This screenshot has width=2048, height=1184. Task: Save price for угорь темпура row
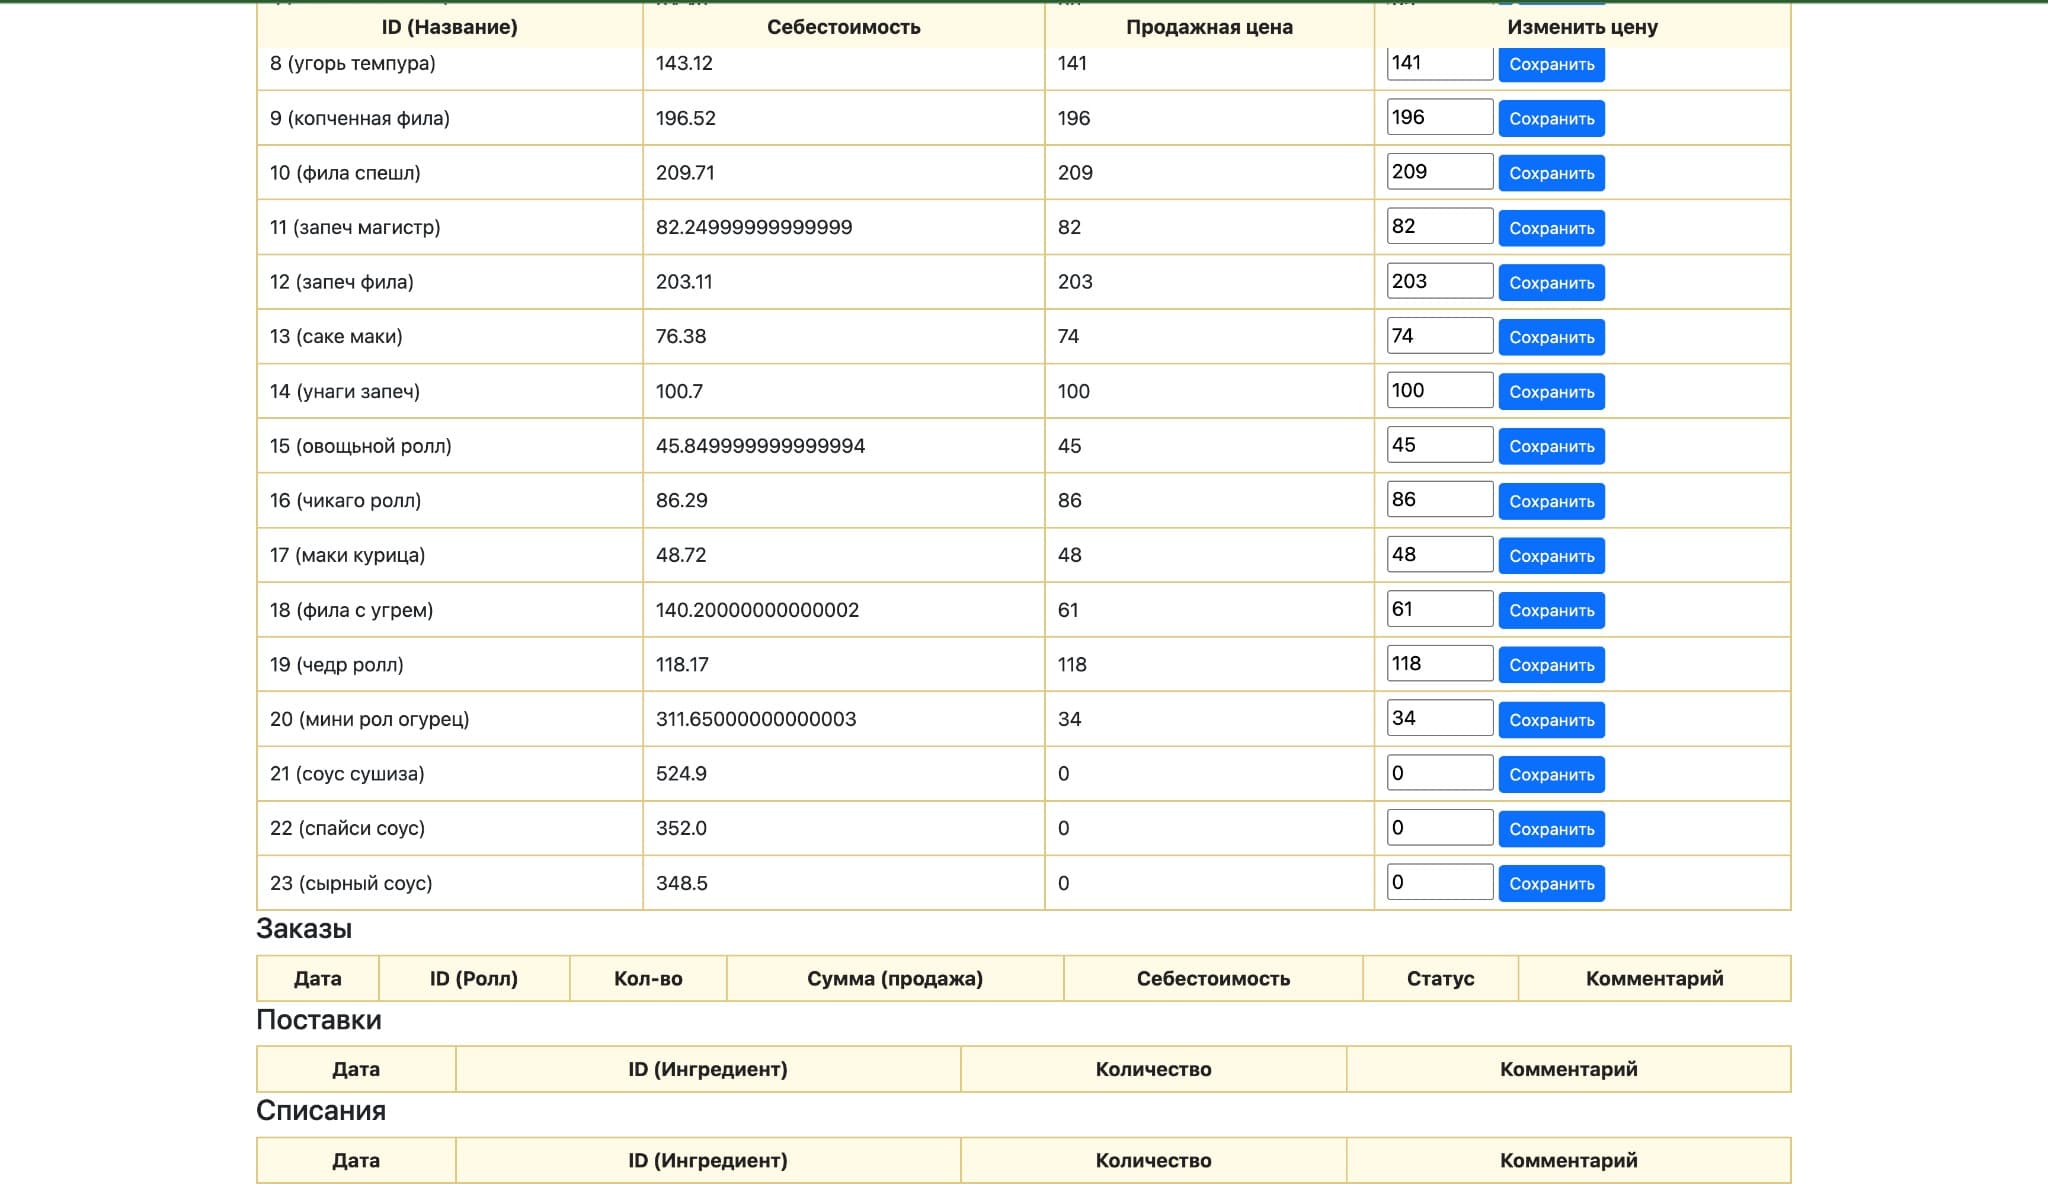point(1551,64)
